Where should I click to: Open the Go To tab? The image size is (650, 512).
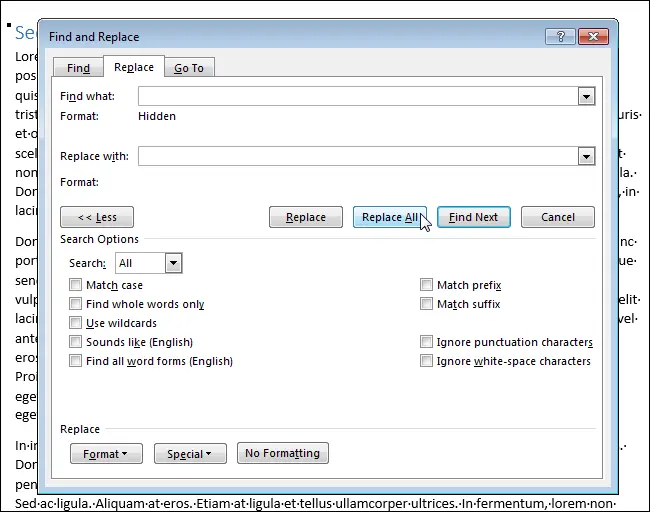(x=189, y=68)
